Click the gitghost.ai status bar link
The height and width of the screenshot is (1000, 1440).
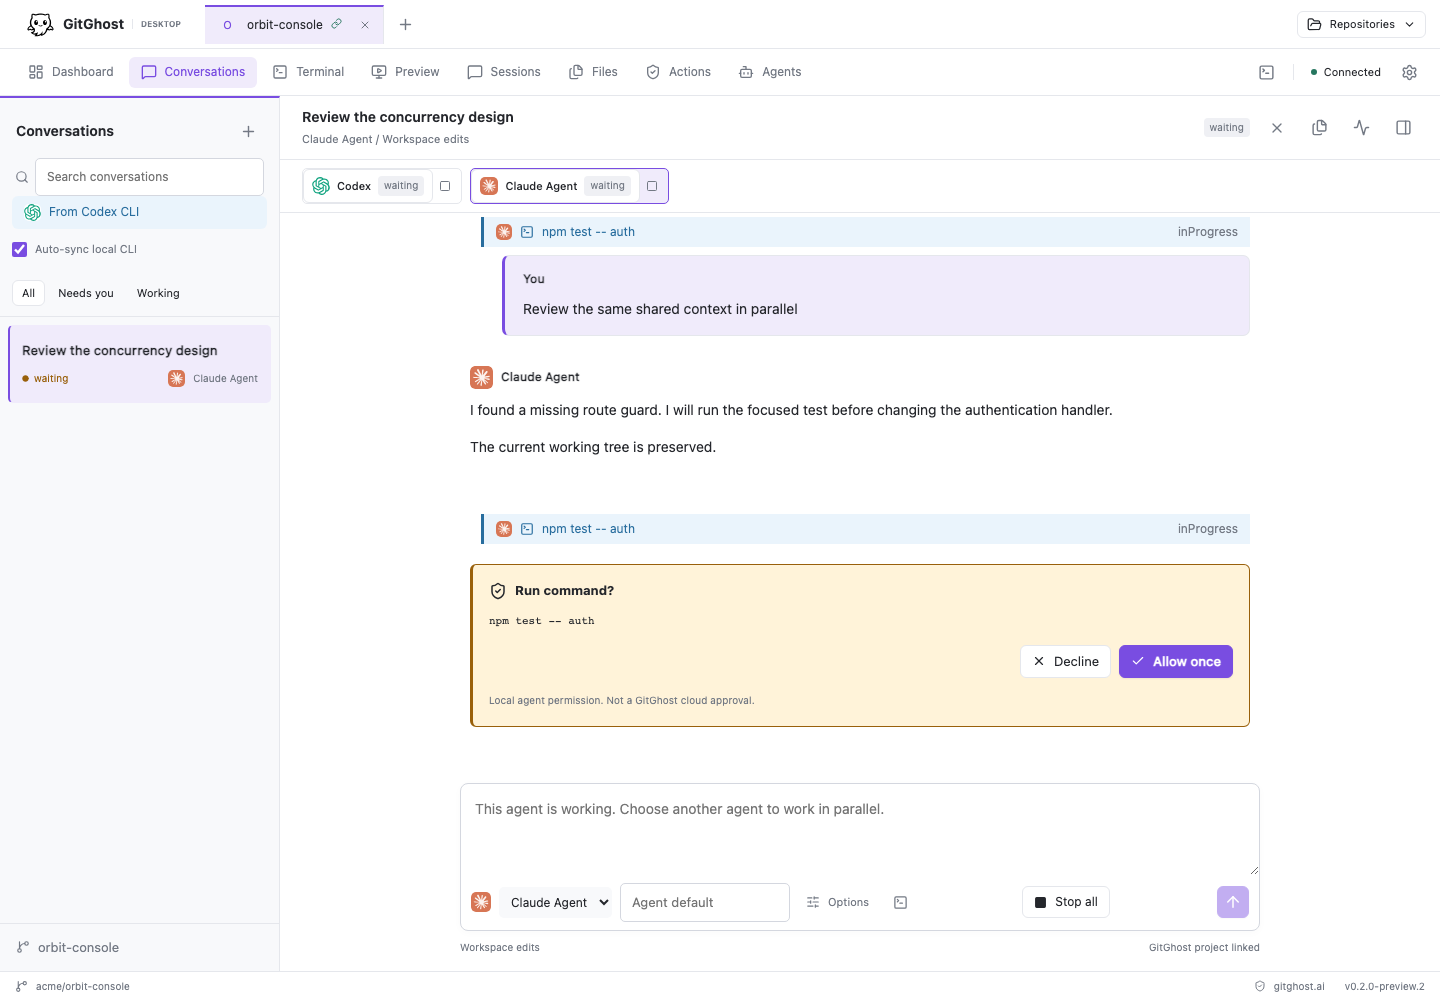pyautogui.click(x=1290, y=986)
